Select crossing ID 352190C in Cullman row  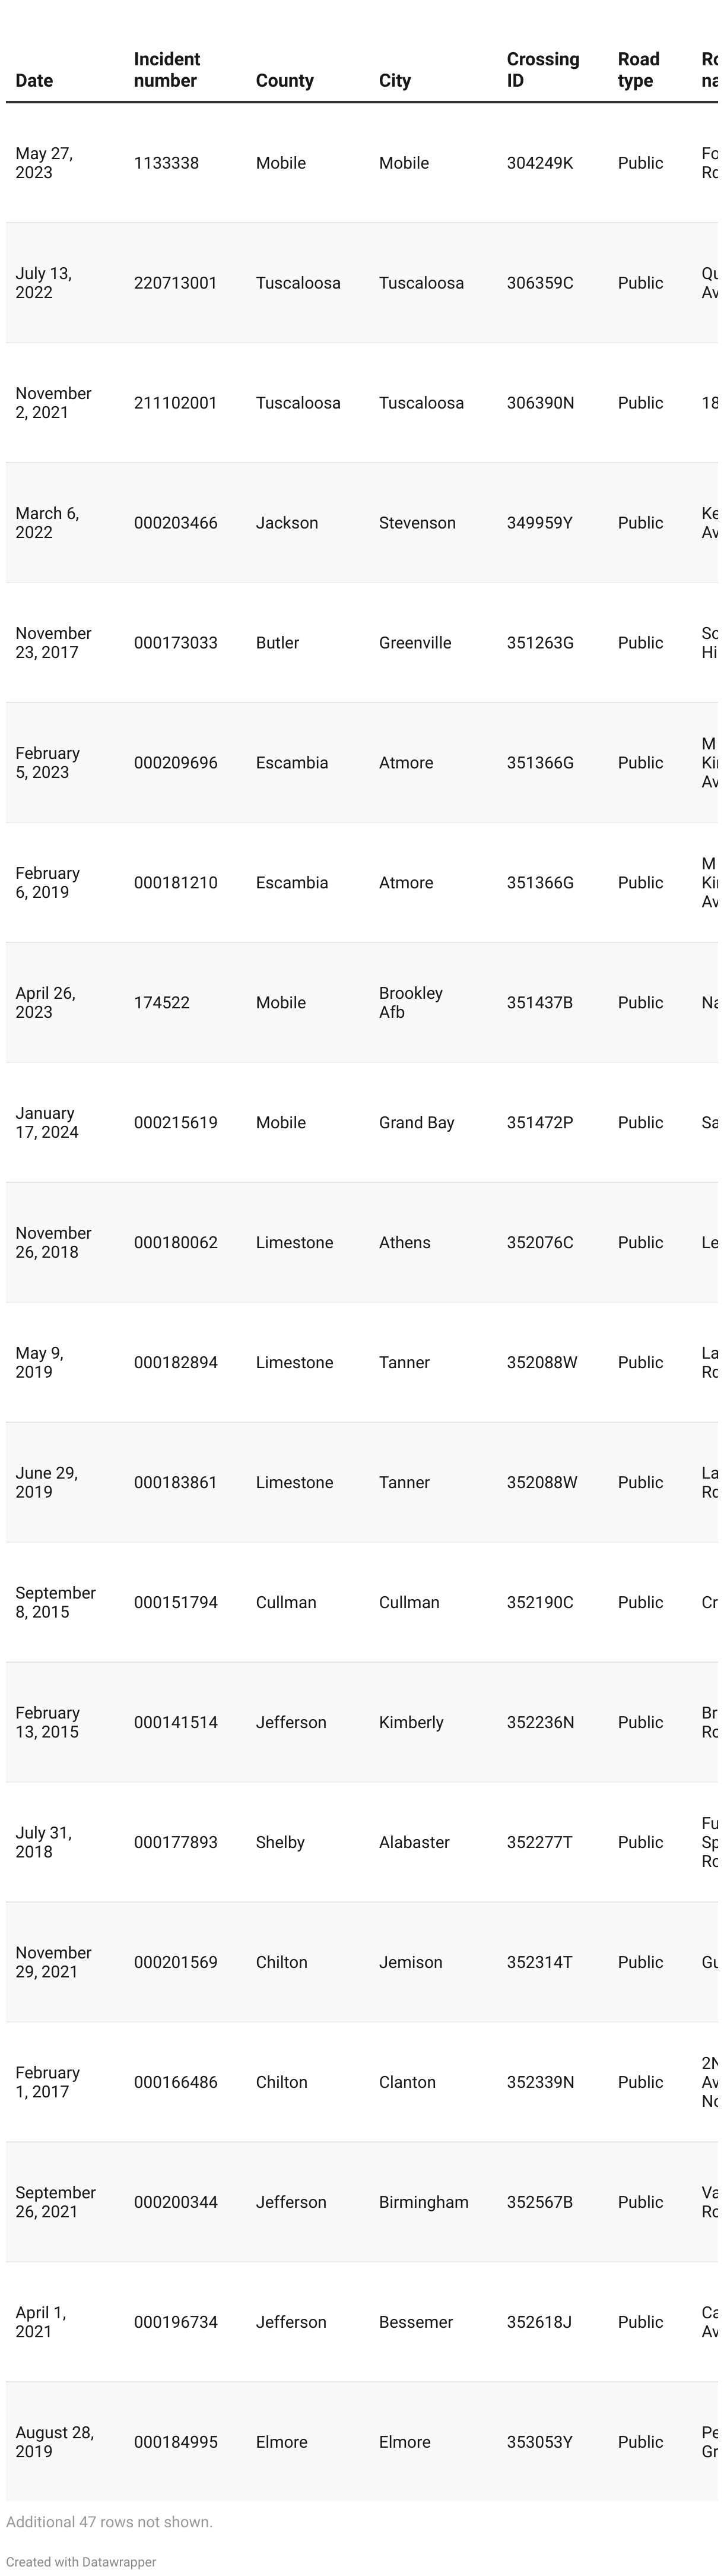(540, 1602)
